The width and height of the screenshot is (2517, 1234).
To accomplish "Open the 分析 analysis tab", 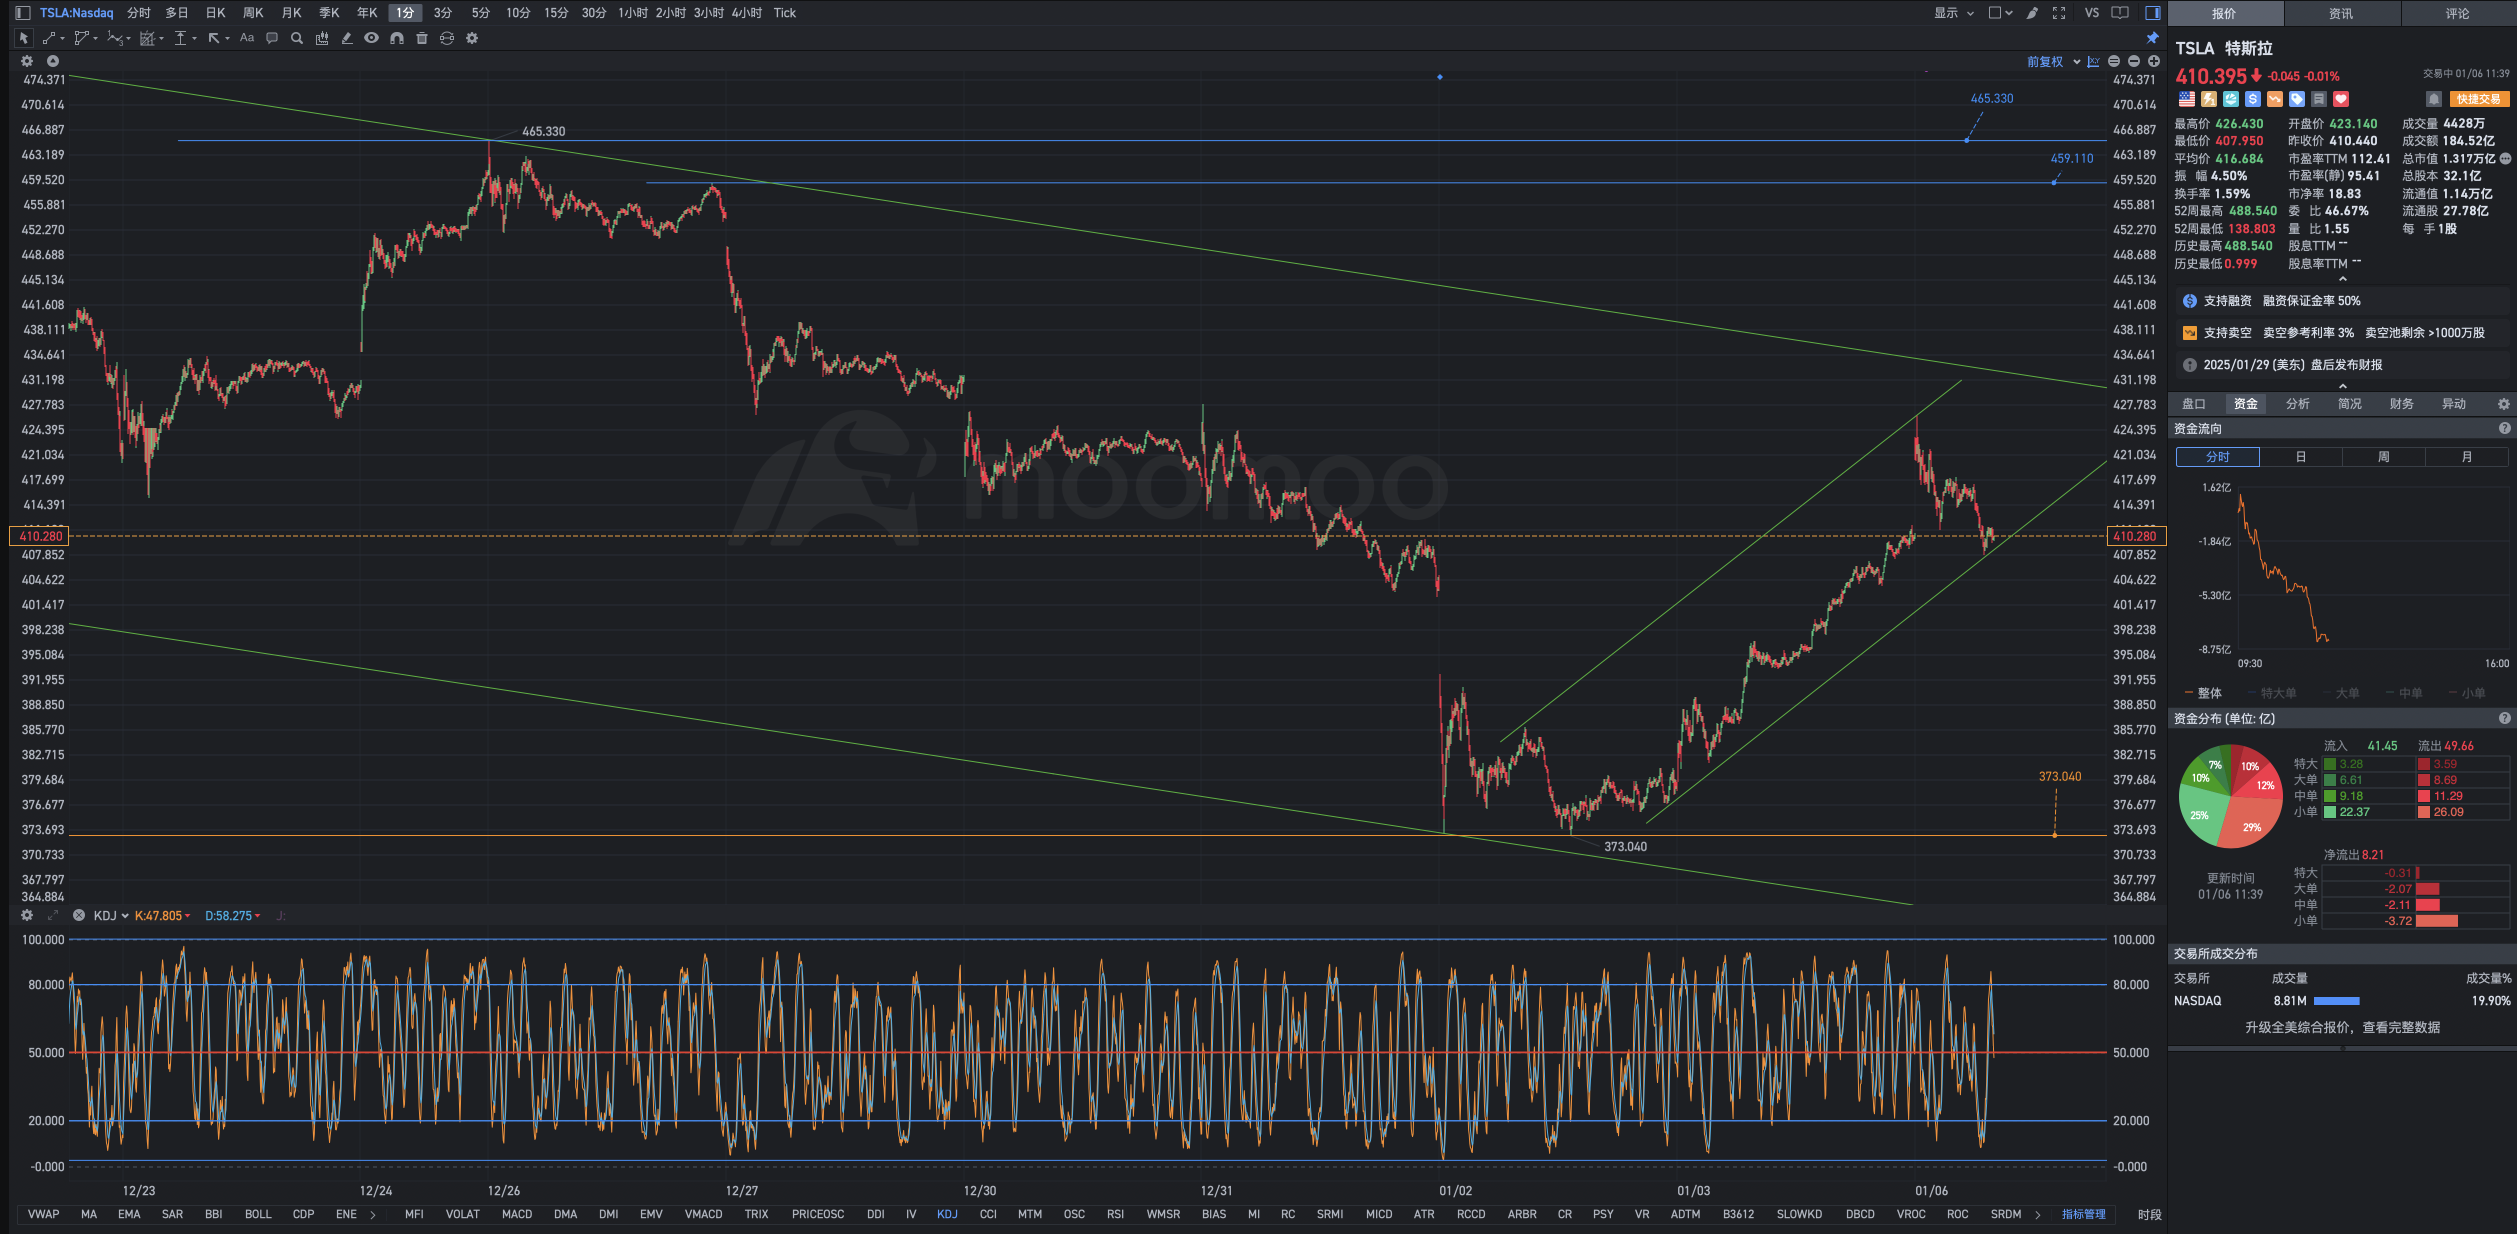I will pos(2298,404).
